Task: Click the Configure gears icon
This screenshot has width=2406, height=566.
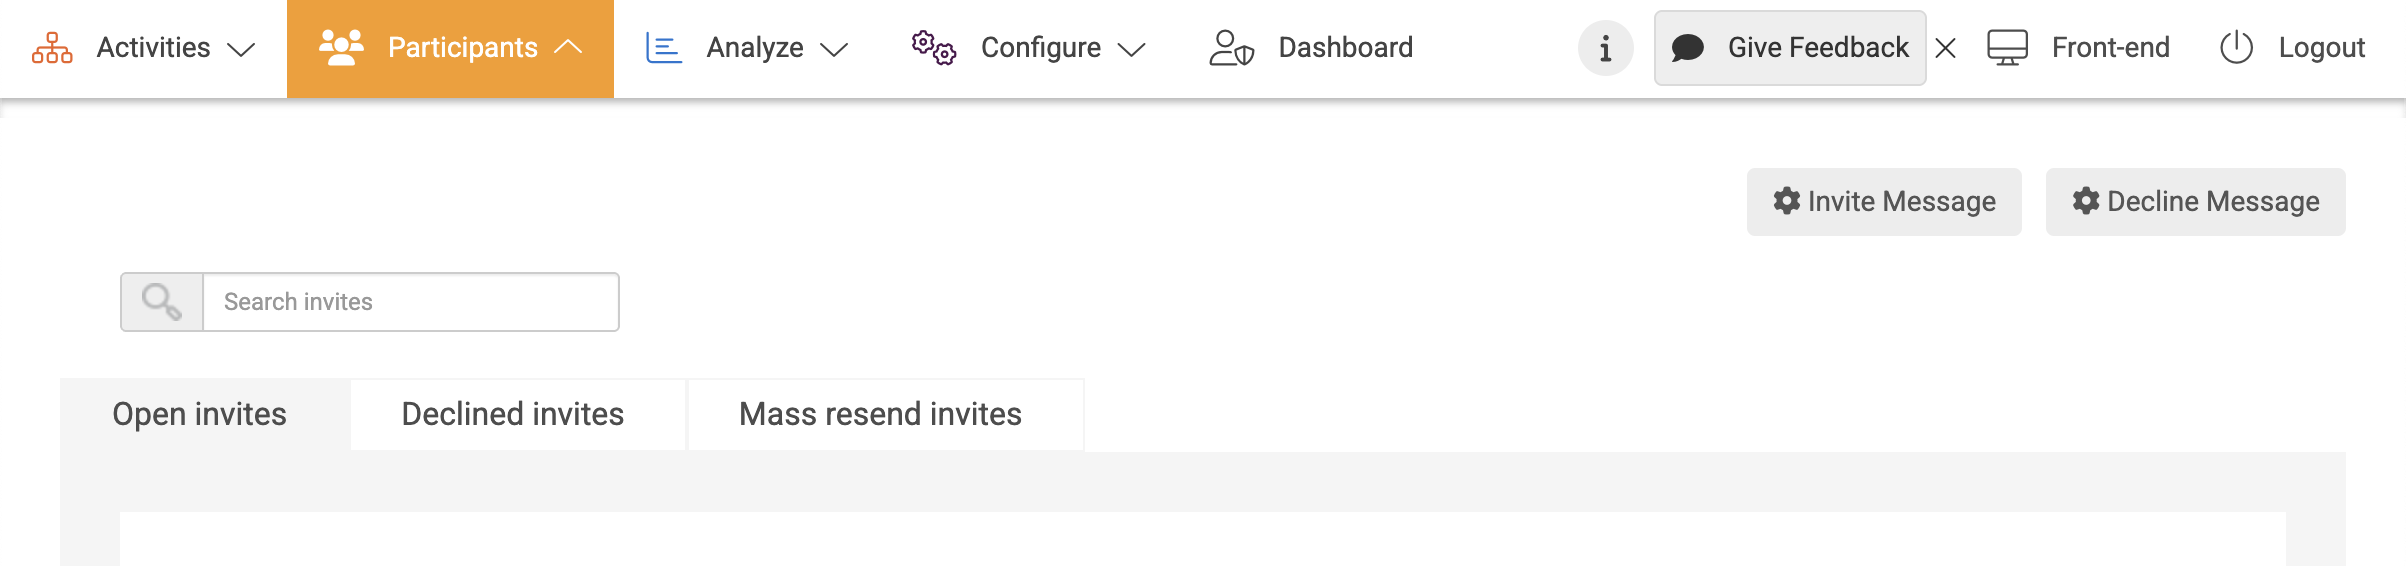Action: pos(933,48)
